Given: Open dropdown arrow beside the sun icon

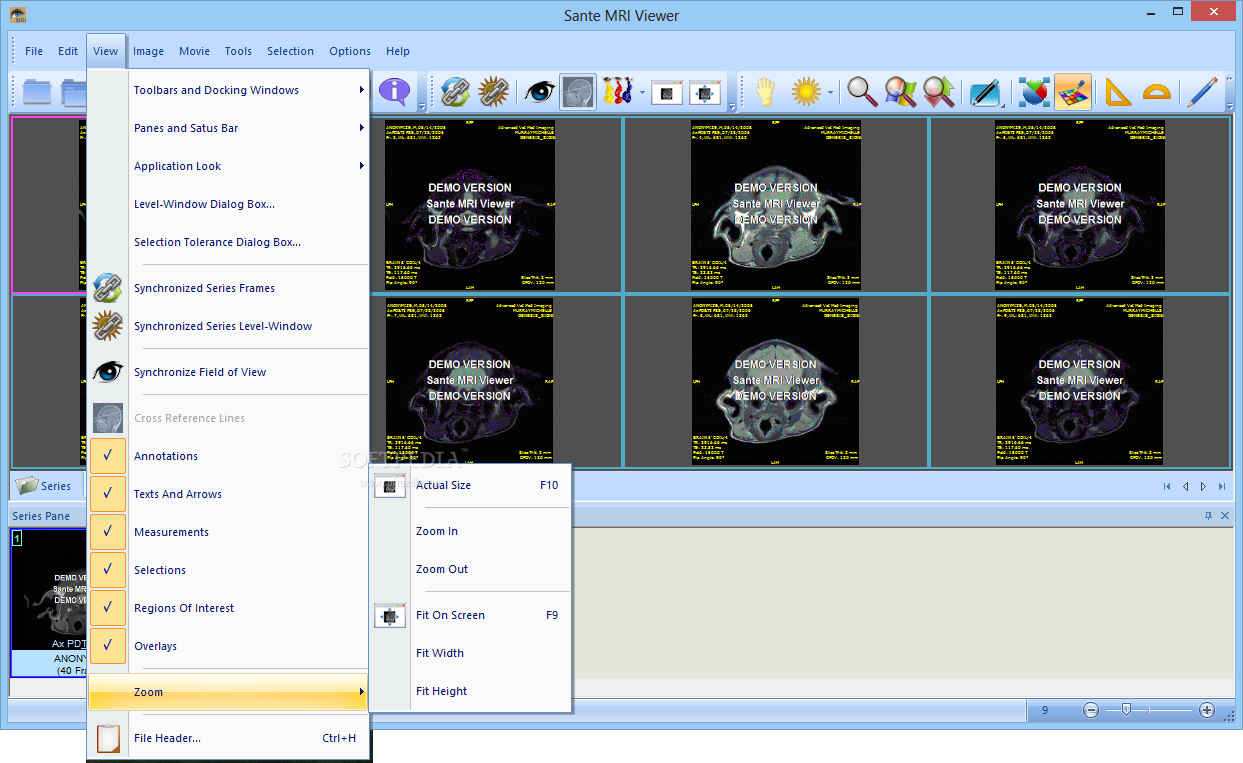Looking at the screenshot, I should (830, 93).
